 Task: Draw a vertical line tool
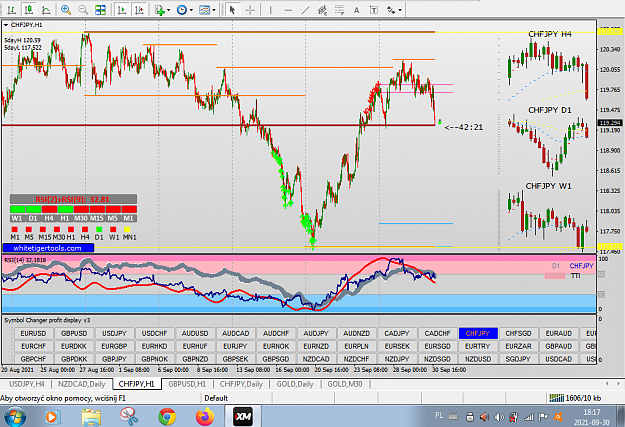click(x=271, y=10)
